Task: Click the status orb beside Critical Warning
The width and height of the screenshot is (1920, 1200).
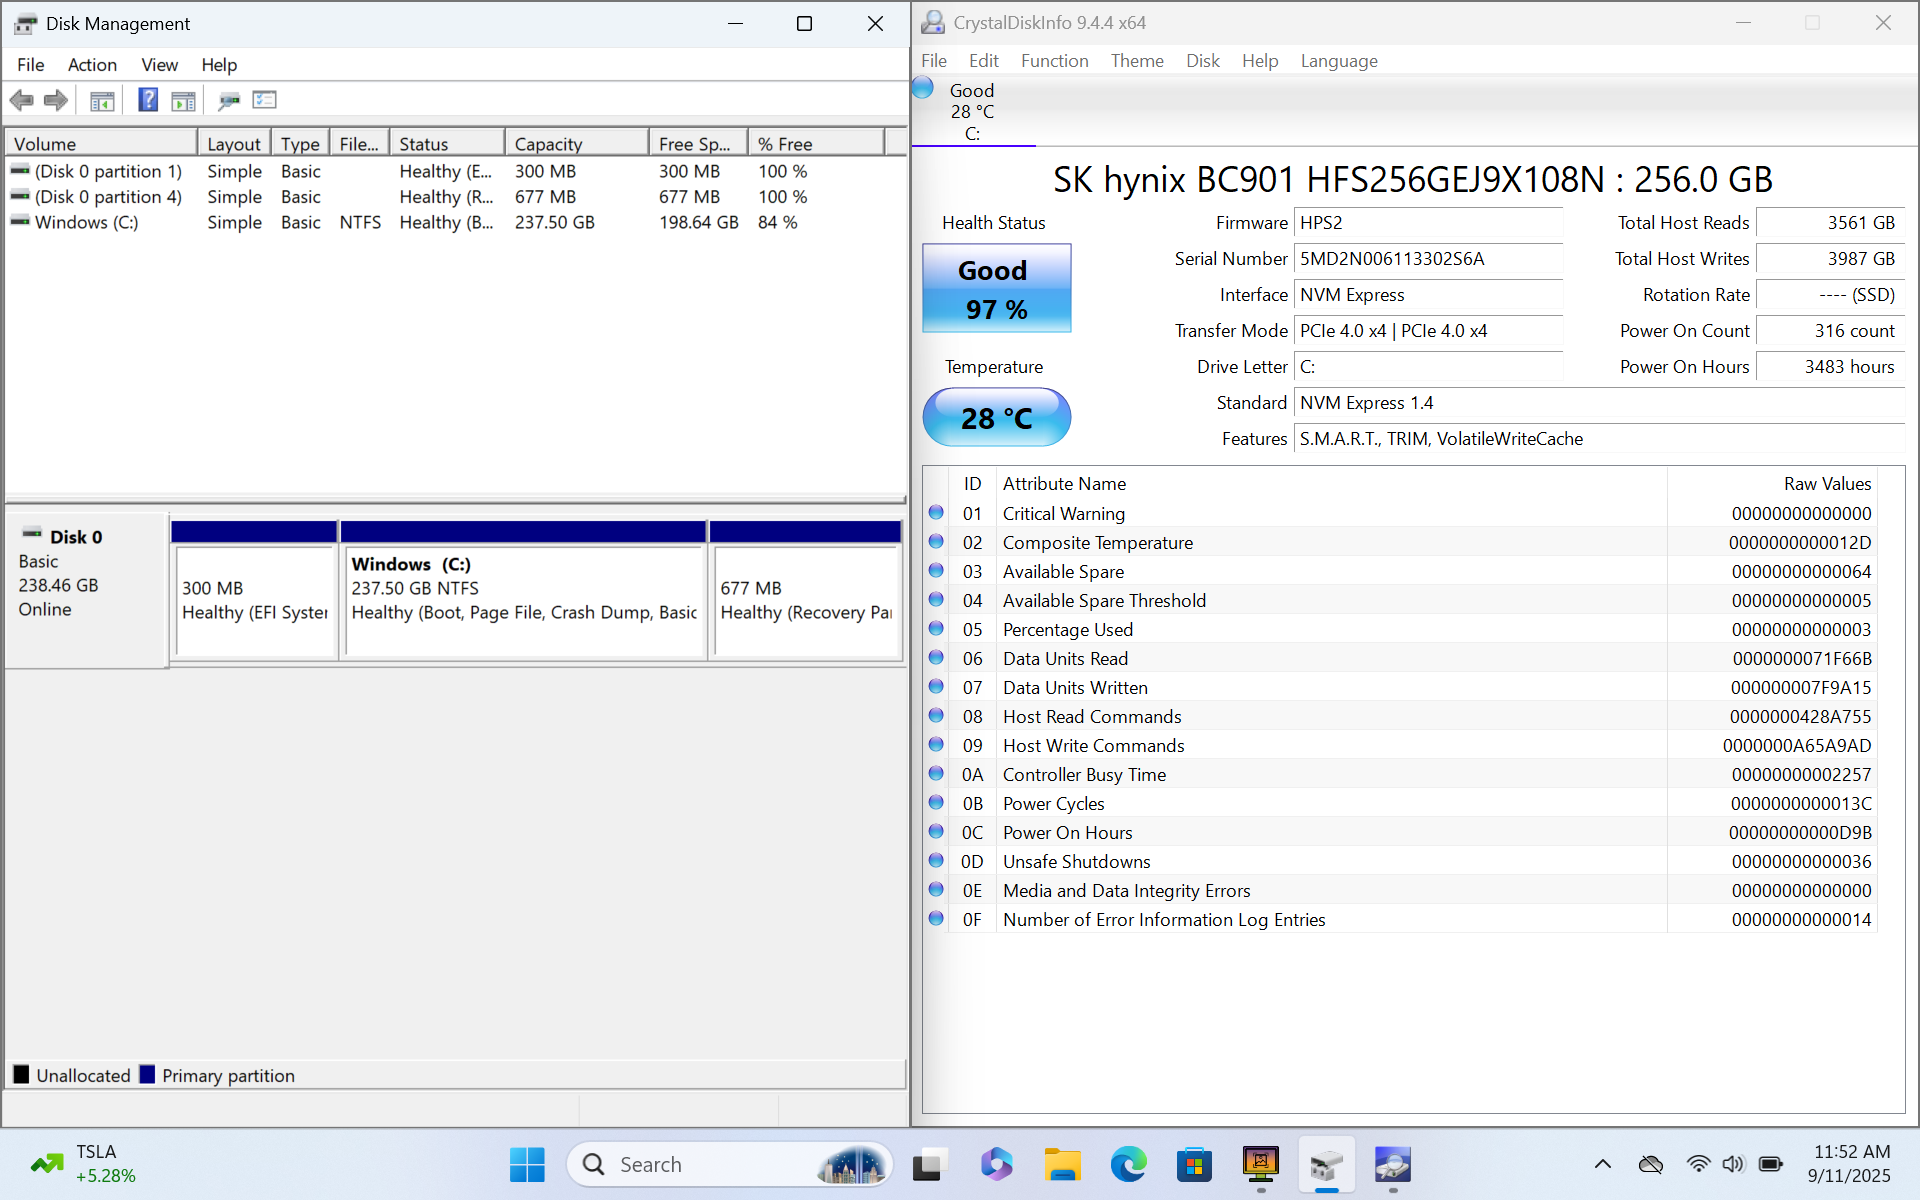Action: (936, 512)
